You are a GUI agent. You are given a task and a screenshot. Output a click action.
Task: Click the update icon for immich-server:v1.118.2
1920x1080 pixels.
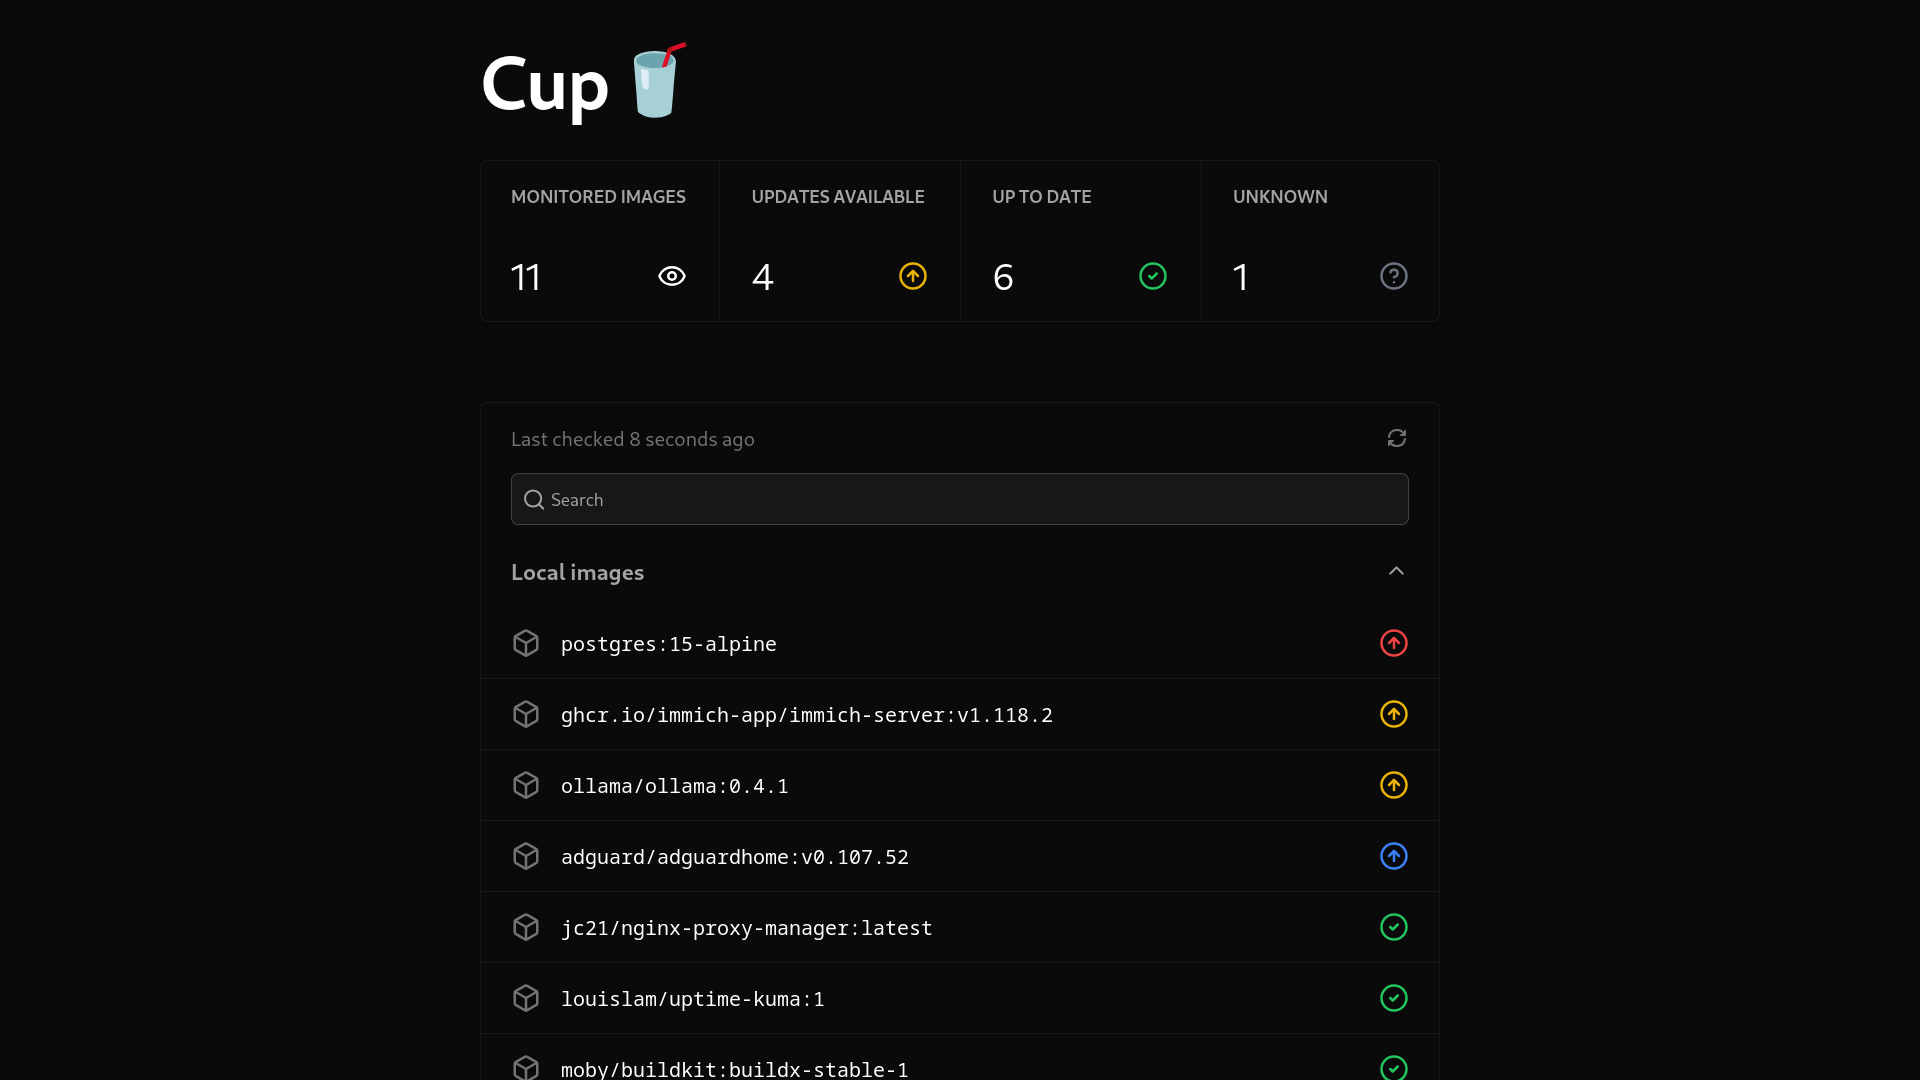[x=1394, y=713]
